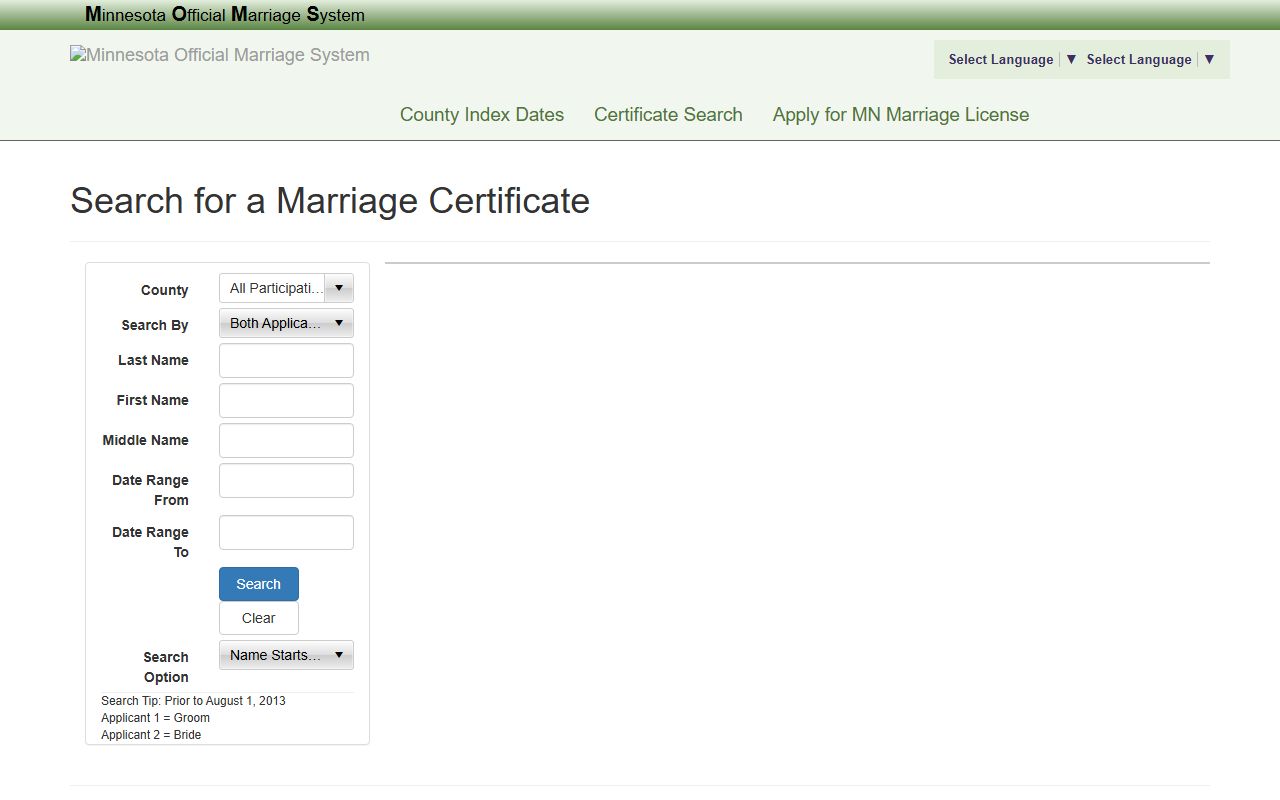Image resolution: width=1280 pixels, height=800 pixels.
Task: Click the Applicant 1 = Groom text
Action: click(155, 718)
